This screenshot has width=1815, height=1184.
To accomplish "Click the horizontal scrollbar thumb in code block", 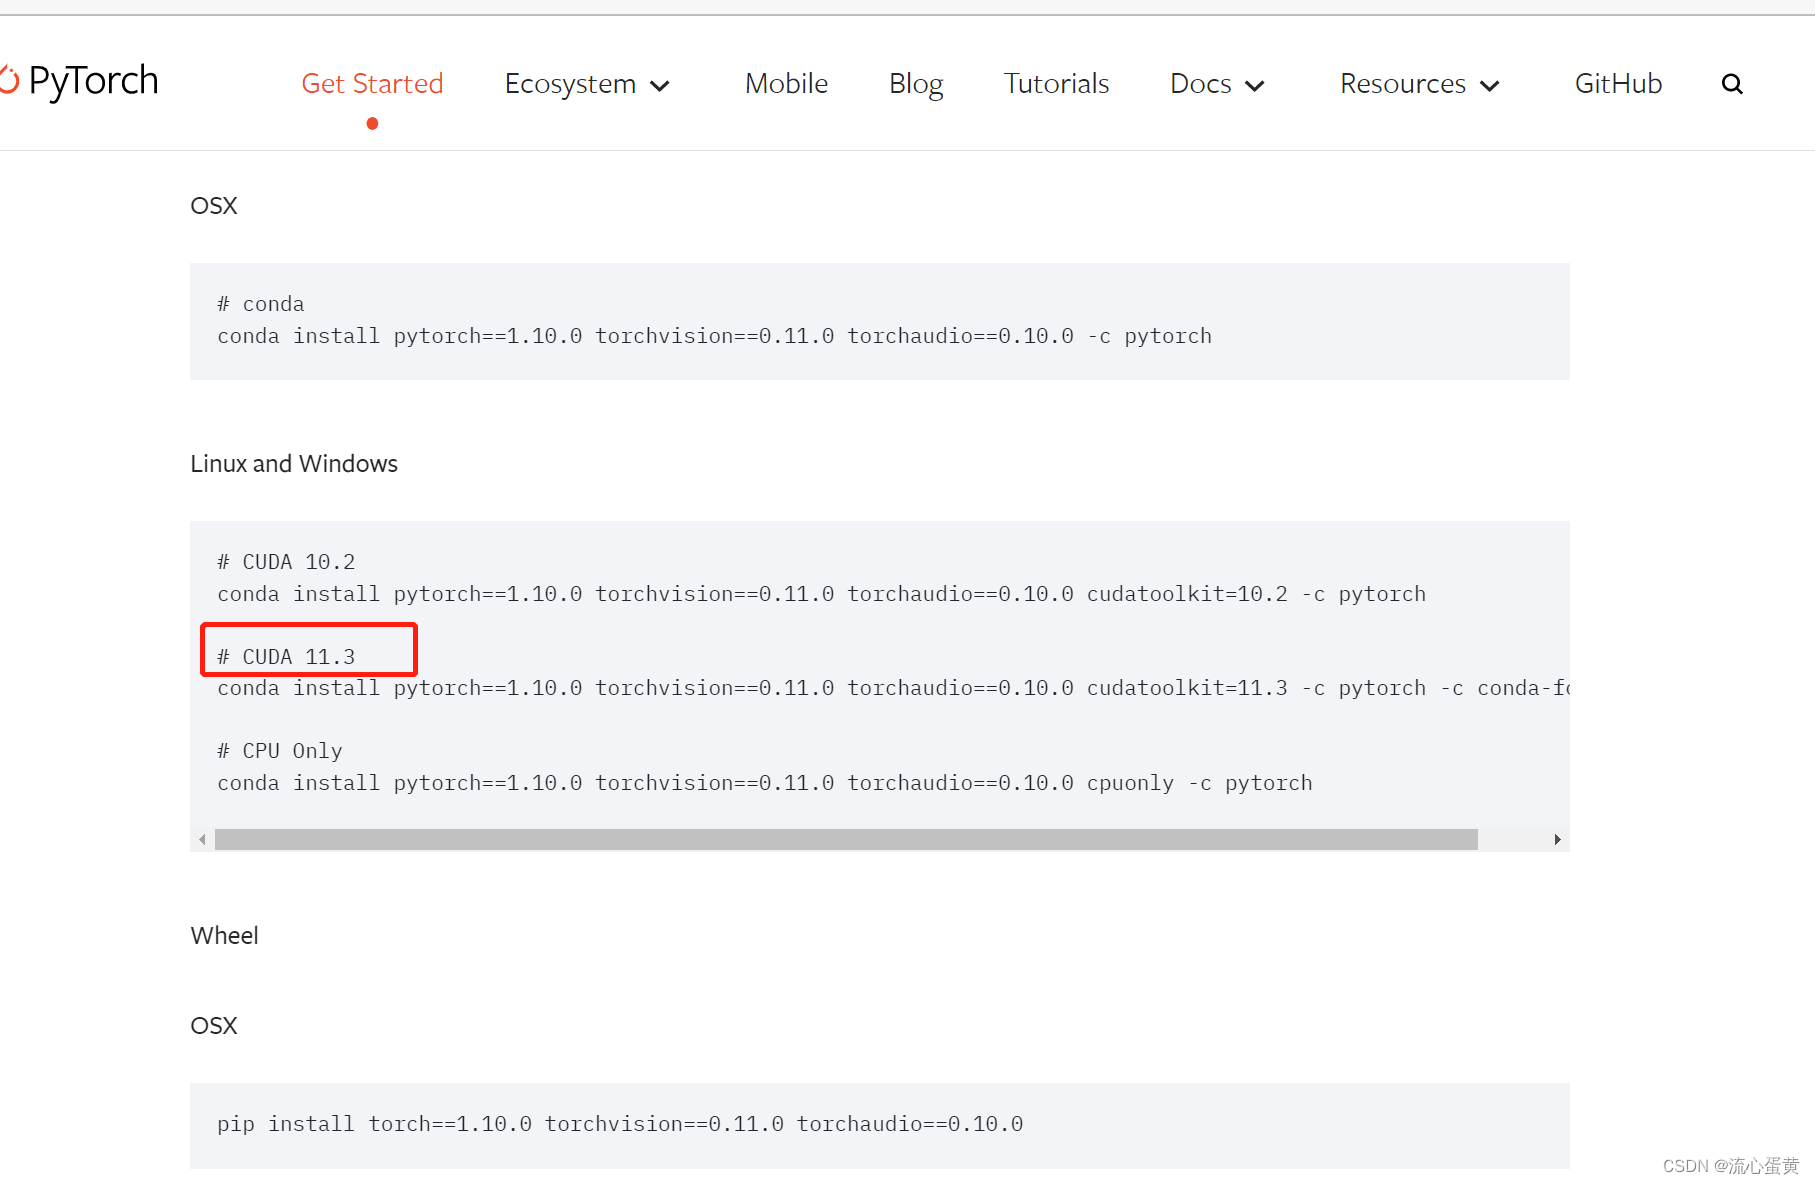I will [x=846, y=839].
